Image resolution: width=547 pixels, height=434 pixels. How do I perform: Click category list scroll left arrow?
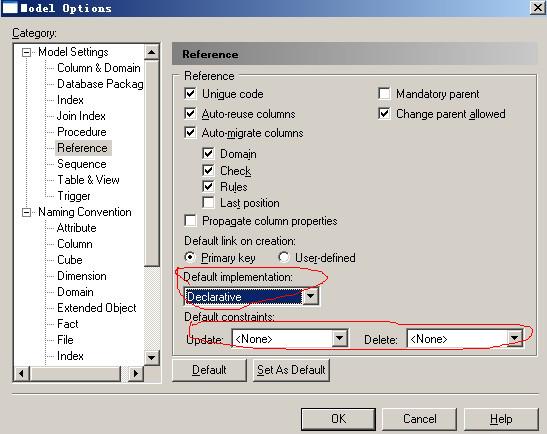click(21, 374)
